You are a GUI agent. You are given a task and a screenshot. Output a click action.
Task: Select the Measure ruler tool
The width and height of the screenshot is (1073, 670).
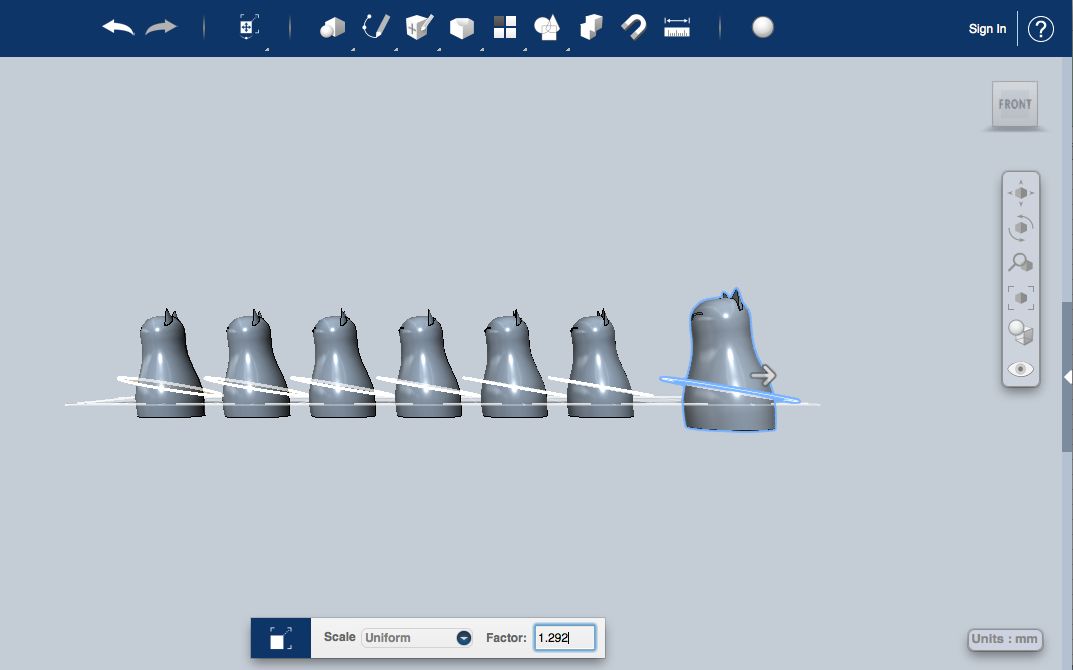click(x=677, y=27)
